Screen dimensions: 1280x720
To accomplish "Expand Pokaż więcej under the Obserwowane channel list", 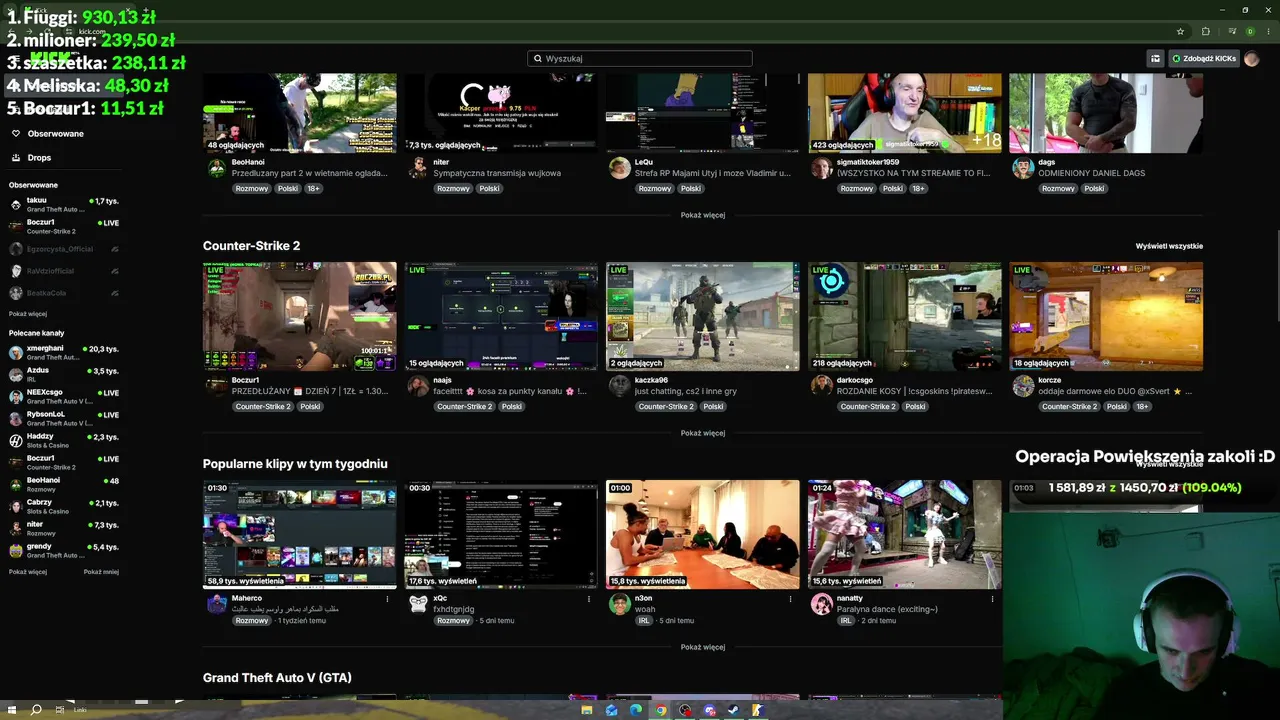I will pos(28,314).
